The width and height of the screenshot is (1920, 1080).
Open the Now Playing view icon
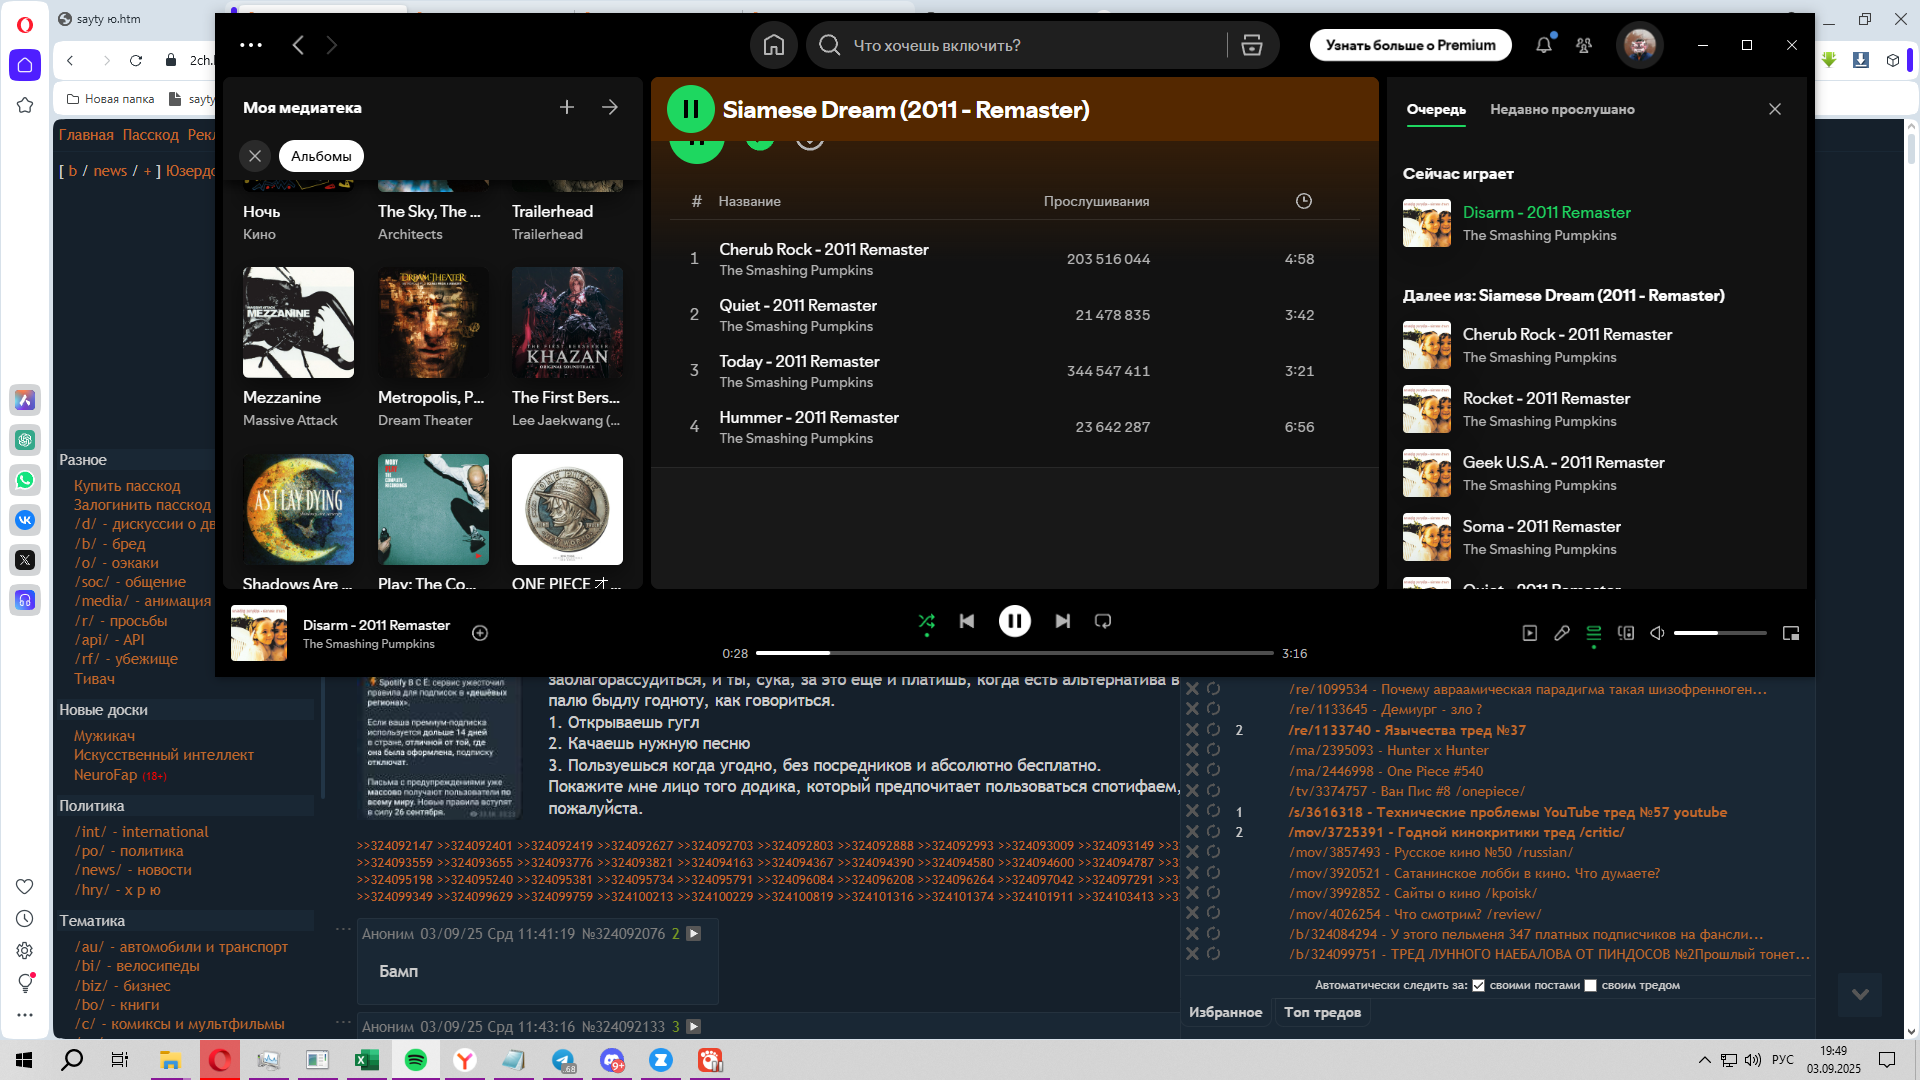coord(1530,633)
